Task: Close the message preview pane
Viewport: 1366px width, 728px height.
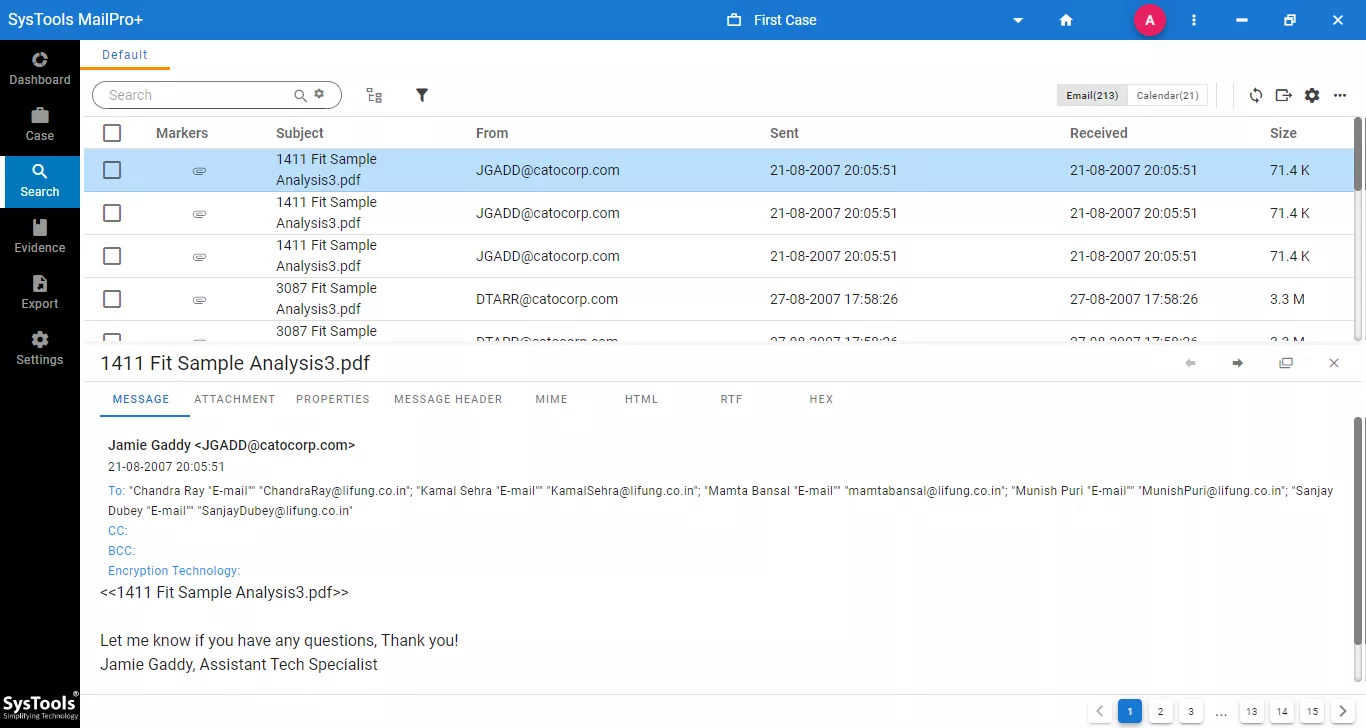Action: tap(1334, 363)
